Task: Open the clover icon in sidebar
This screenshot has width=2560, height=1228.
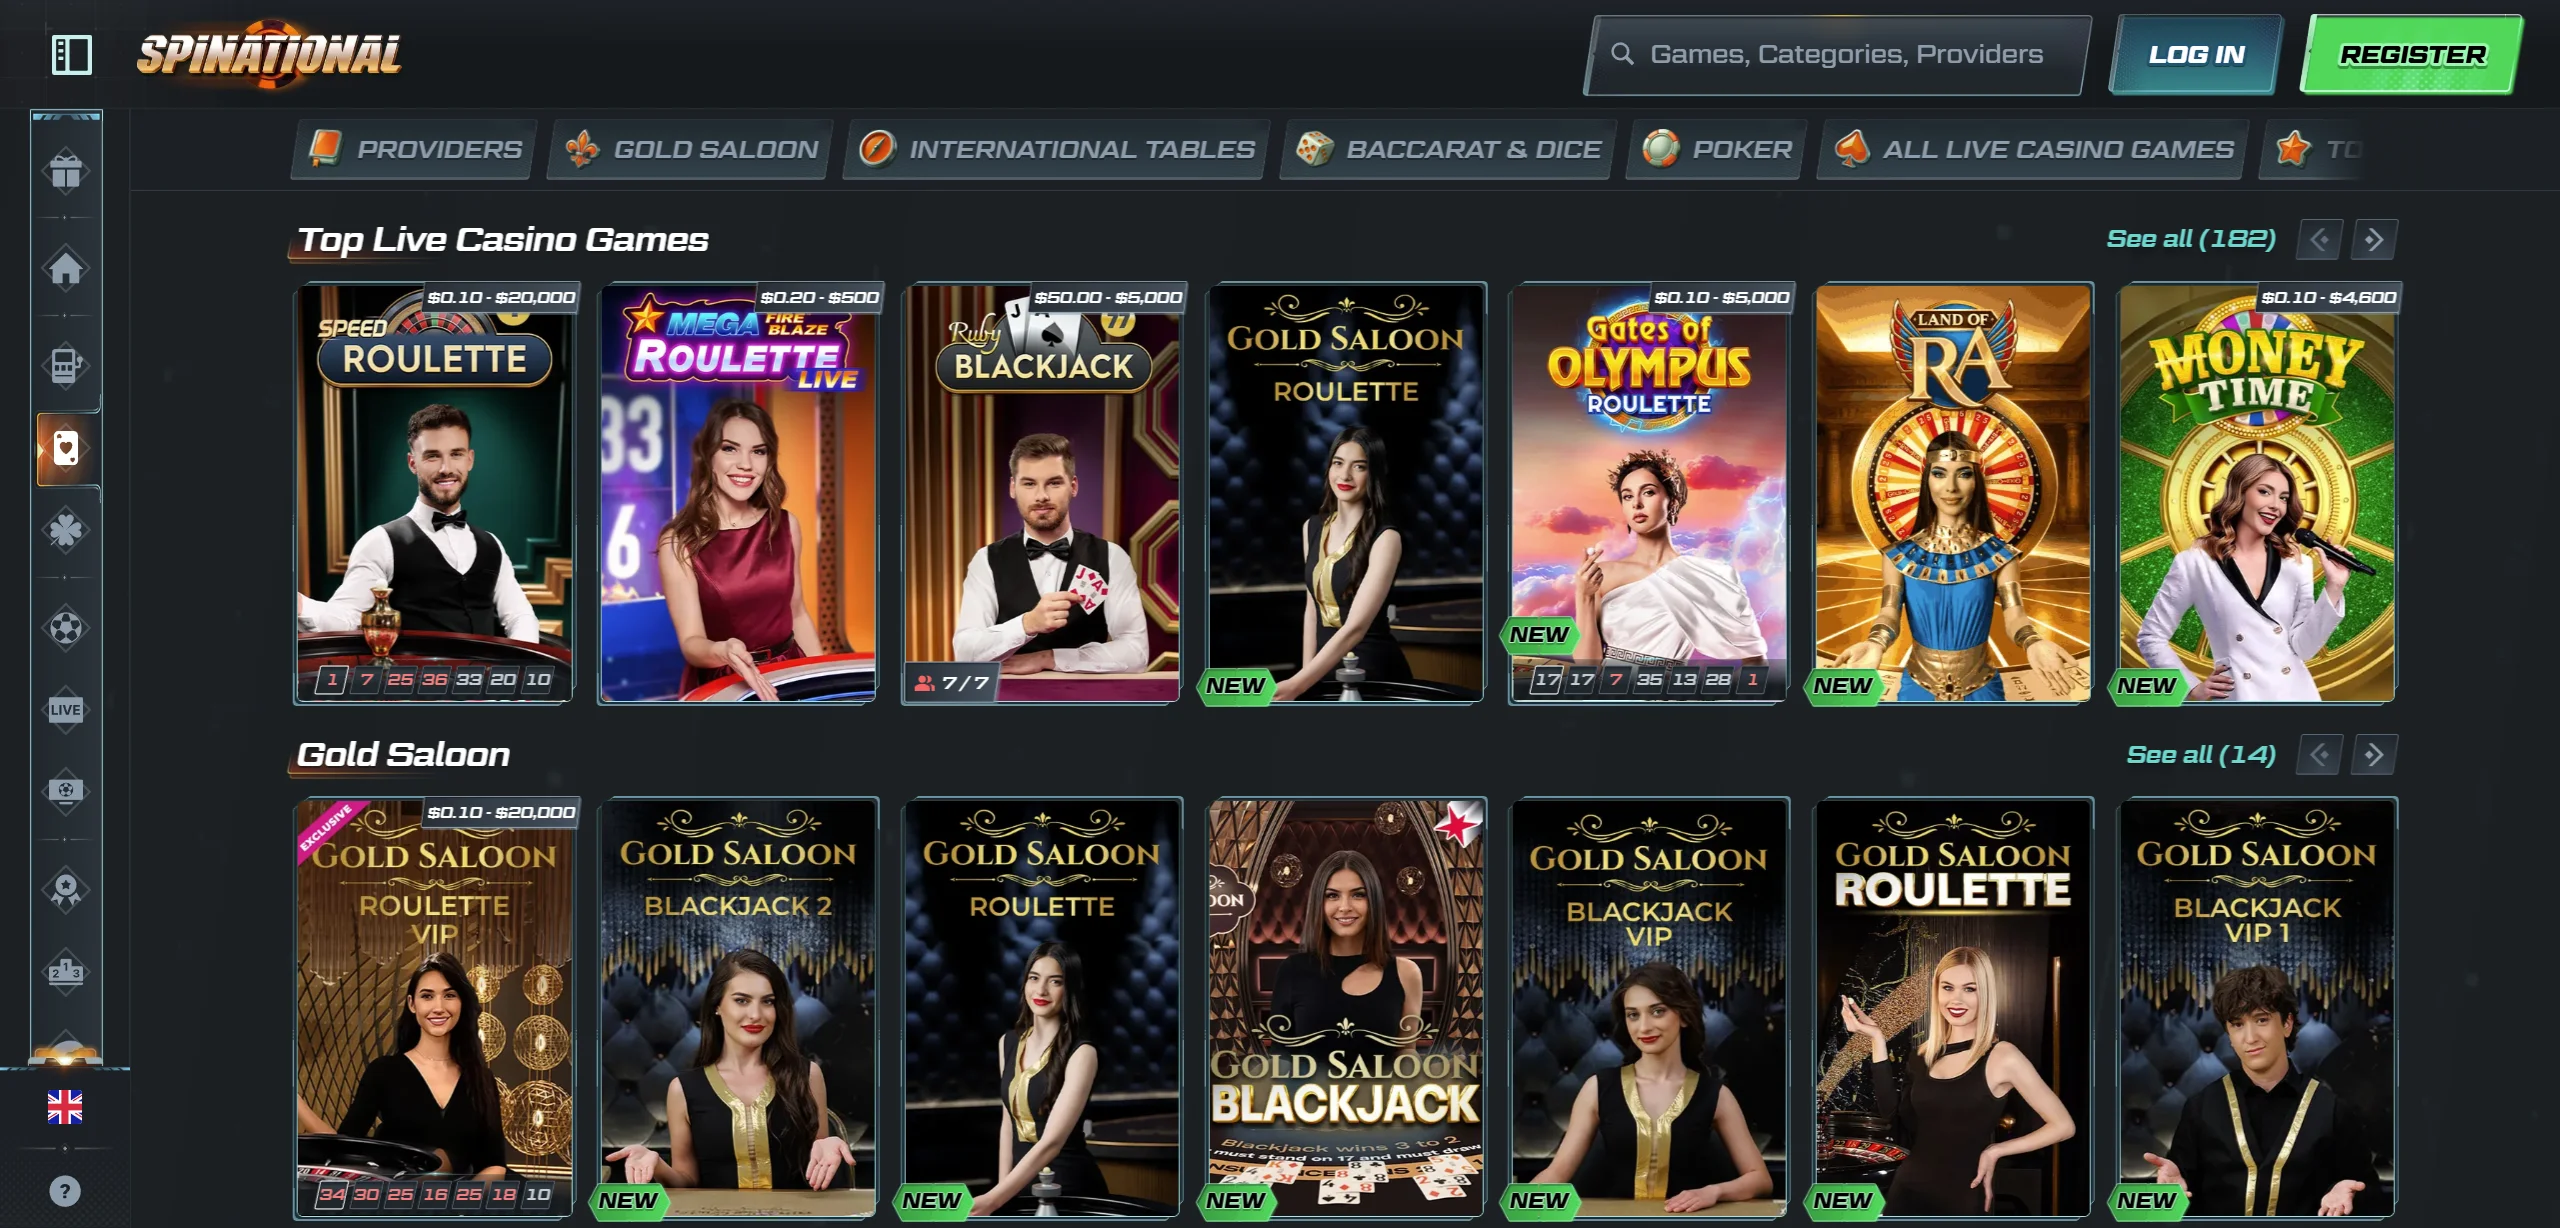Action: [x=66, y=530]
